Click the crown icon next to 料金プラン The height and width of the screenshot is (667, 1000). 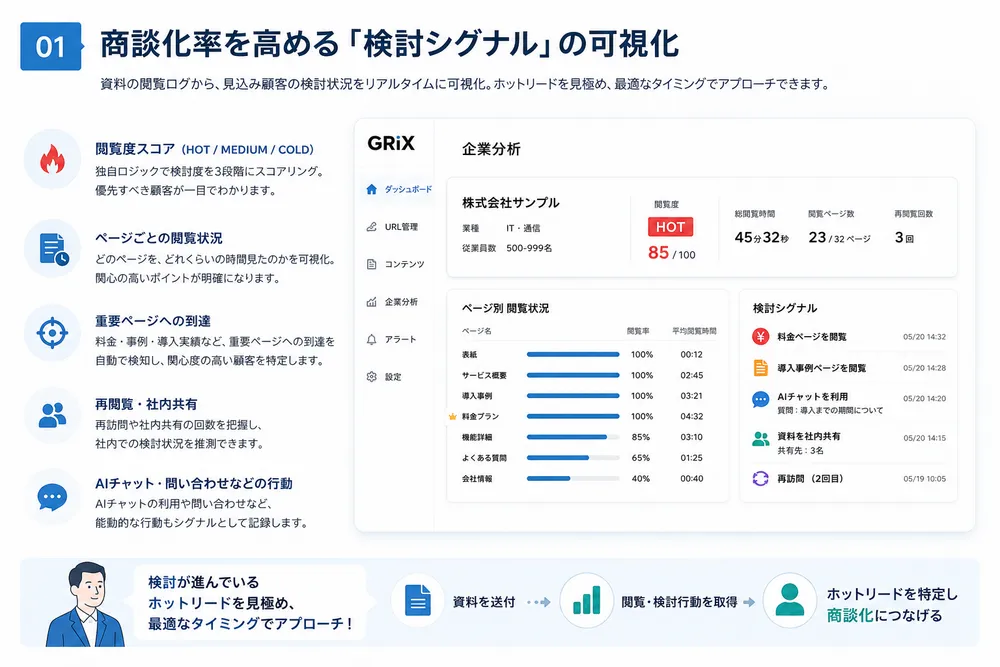(x=453, y=416)
